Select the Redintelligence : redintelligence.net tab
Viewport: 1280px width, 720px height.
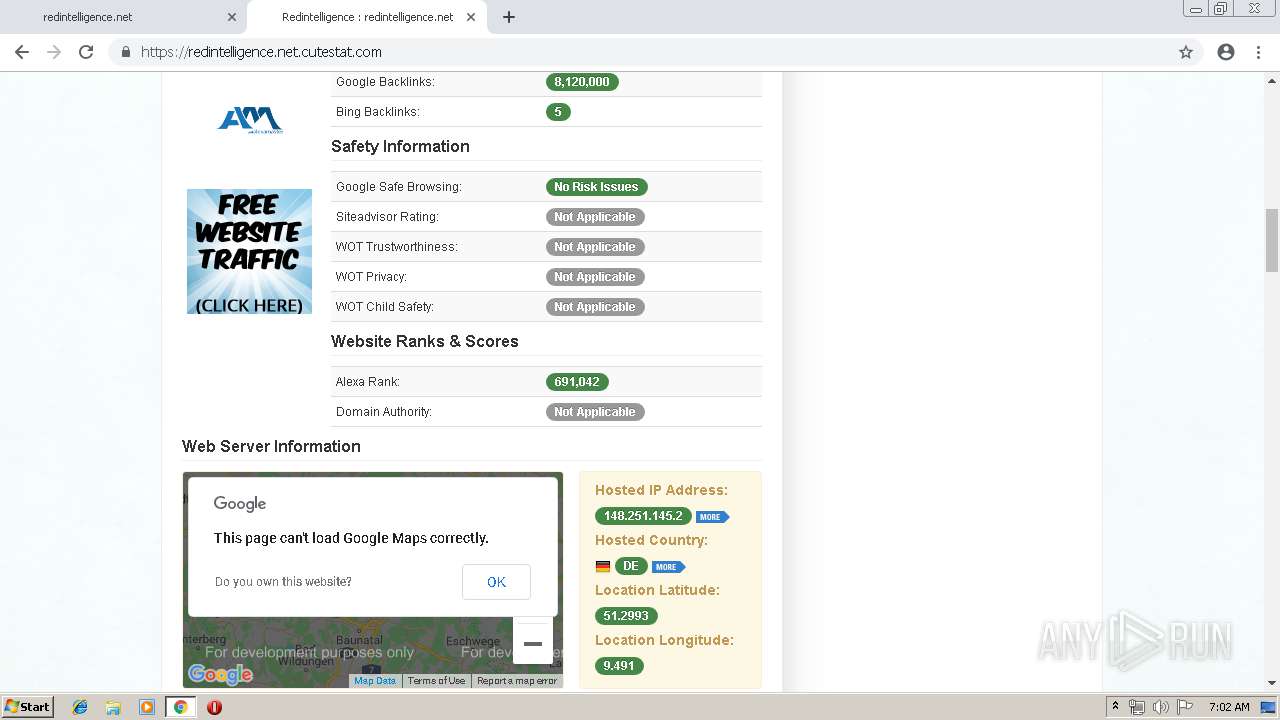click(x=366, y=17)
